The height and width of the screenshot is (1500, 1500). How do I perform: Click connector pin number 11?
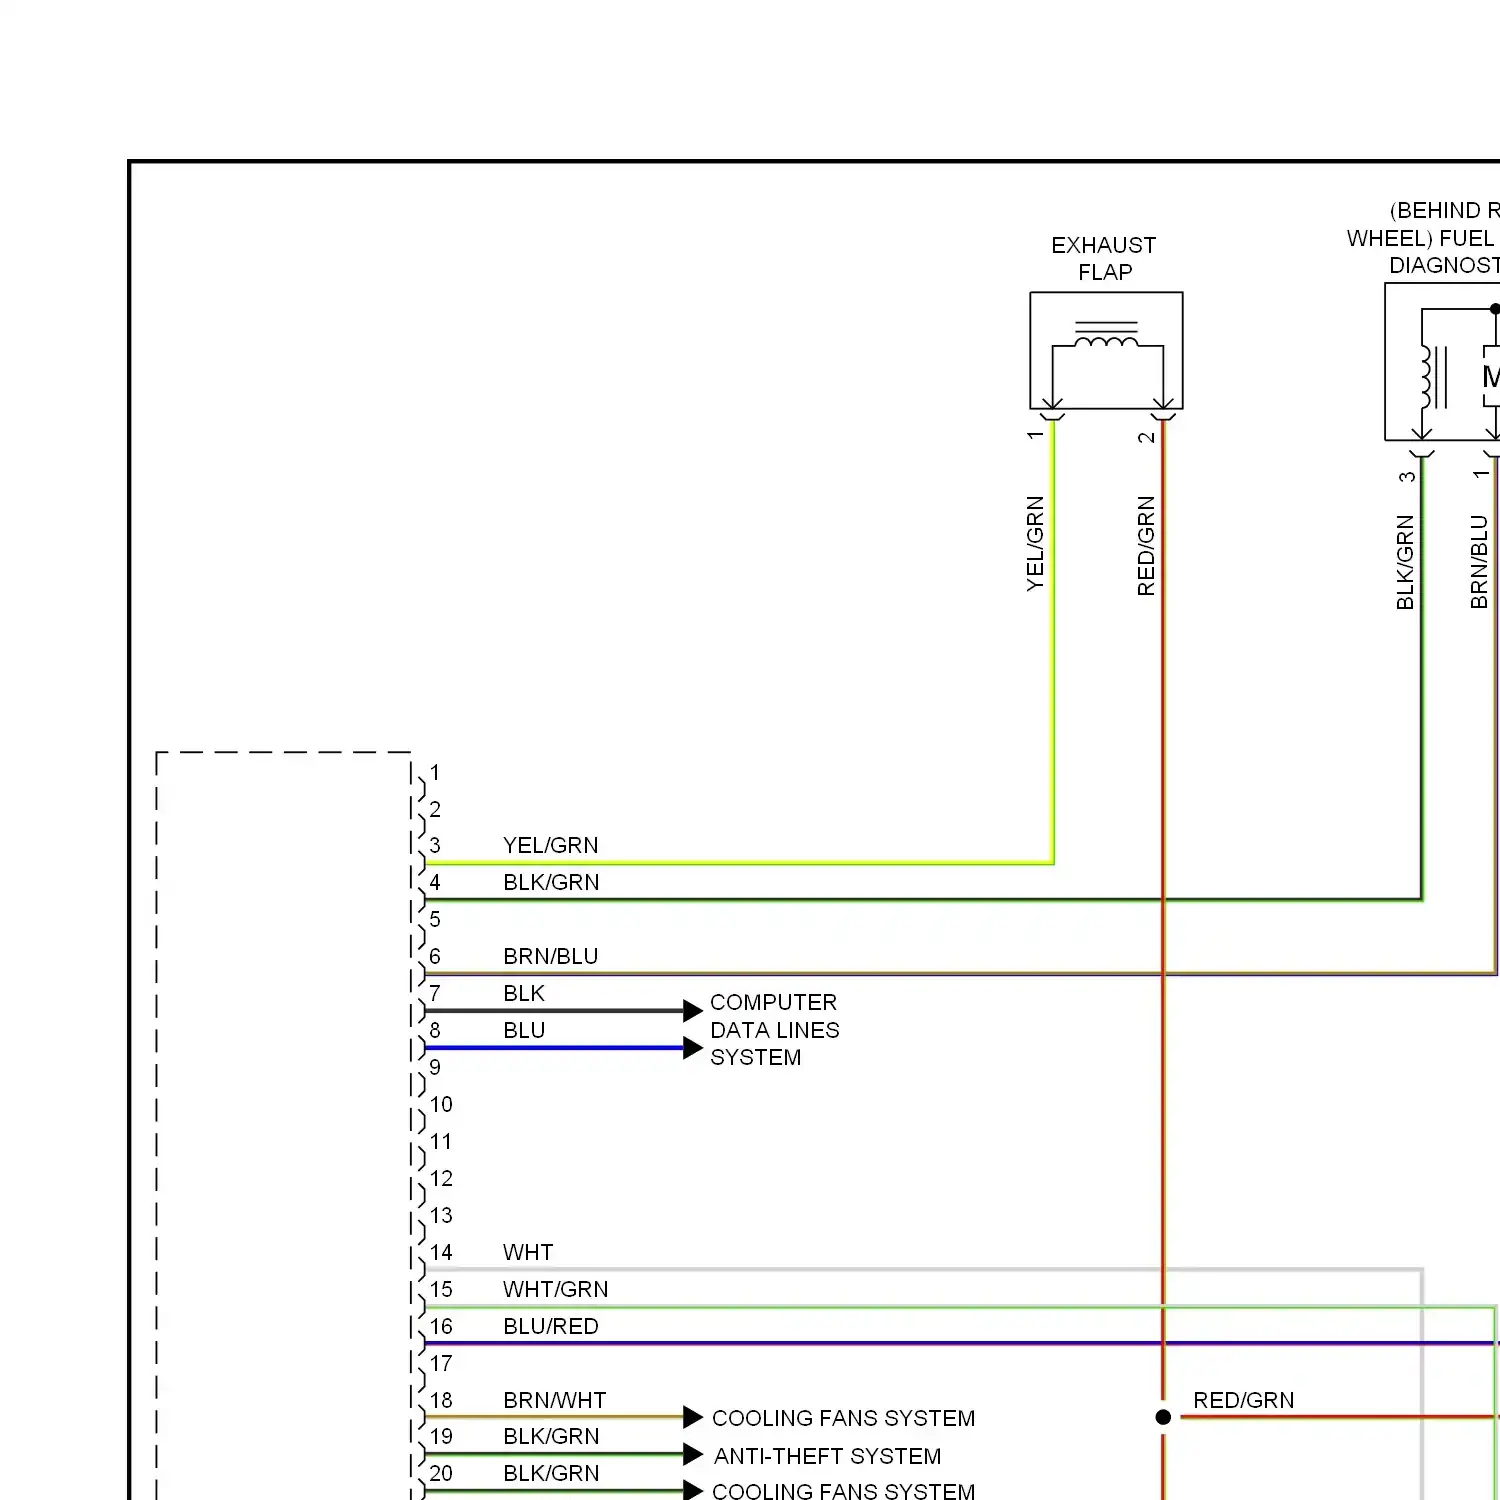point(441,1141)
